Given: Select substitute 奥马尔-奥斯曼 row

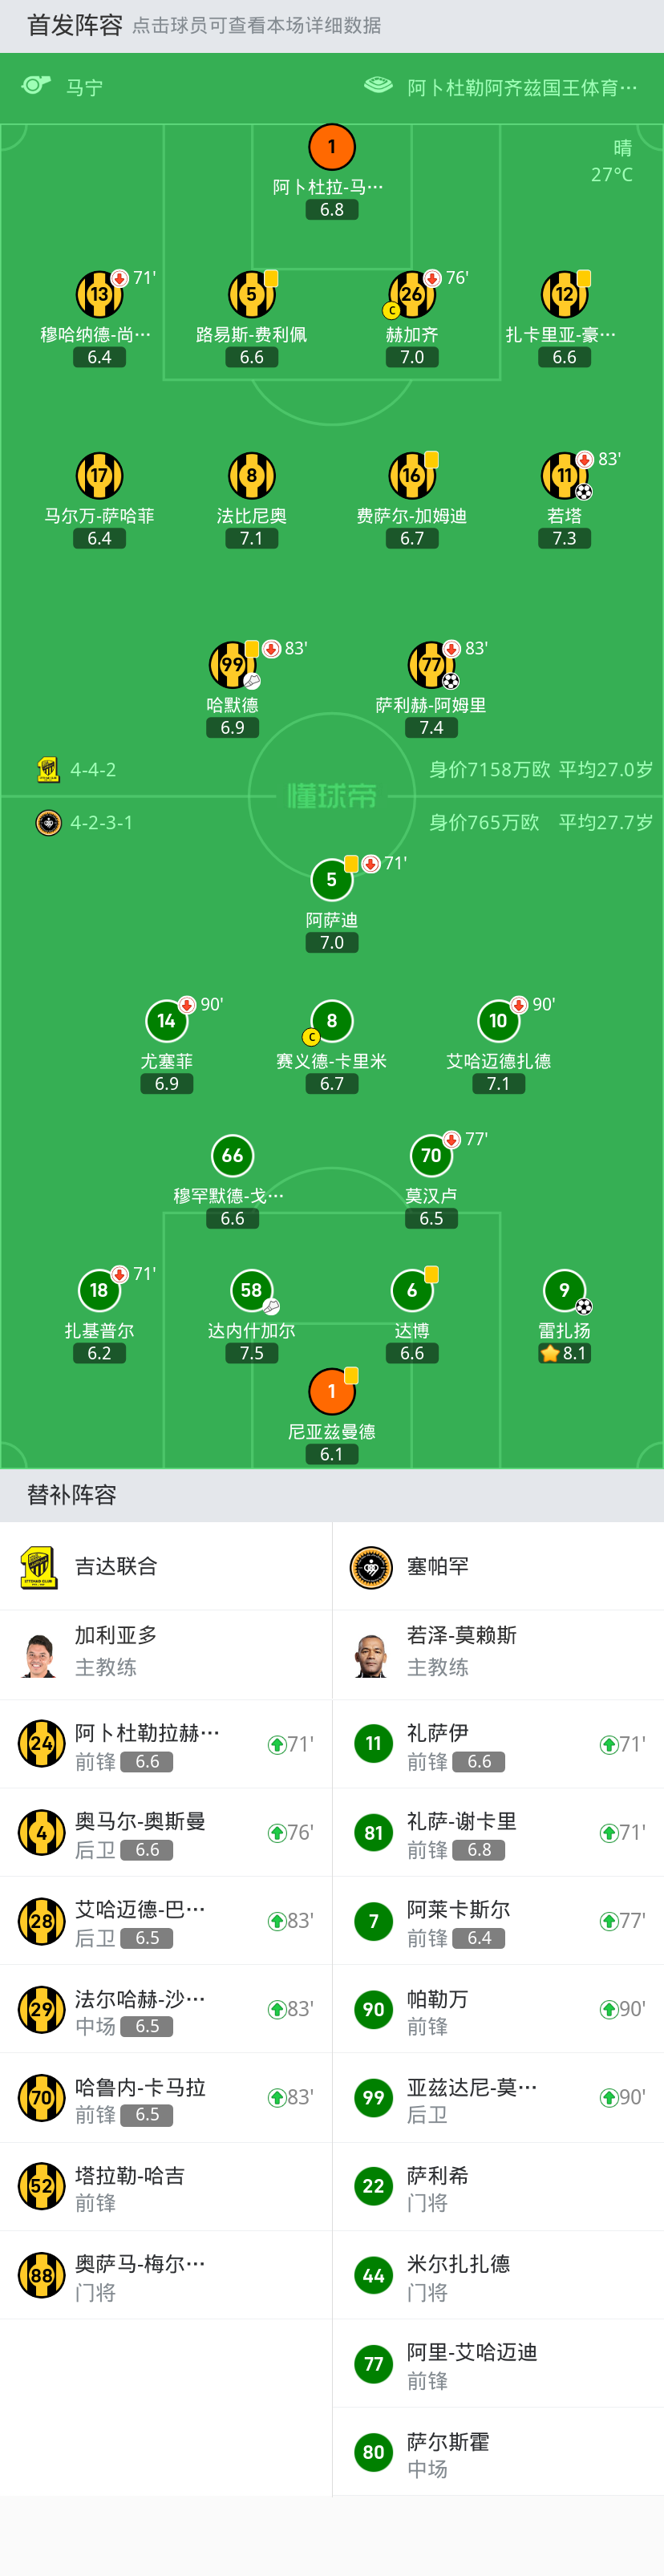Looking at the screenshot, I should [x=166, y=1832].
